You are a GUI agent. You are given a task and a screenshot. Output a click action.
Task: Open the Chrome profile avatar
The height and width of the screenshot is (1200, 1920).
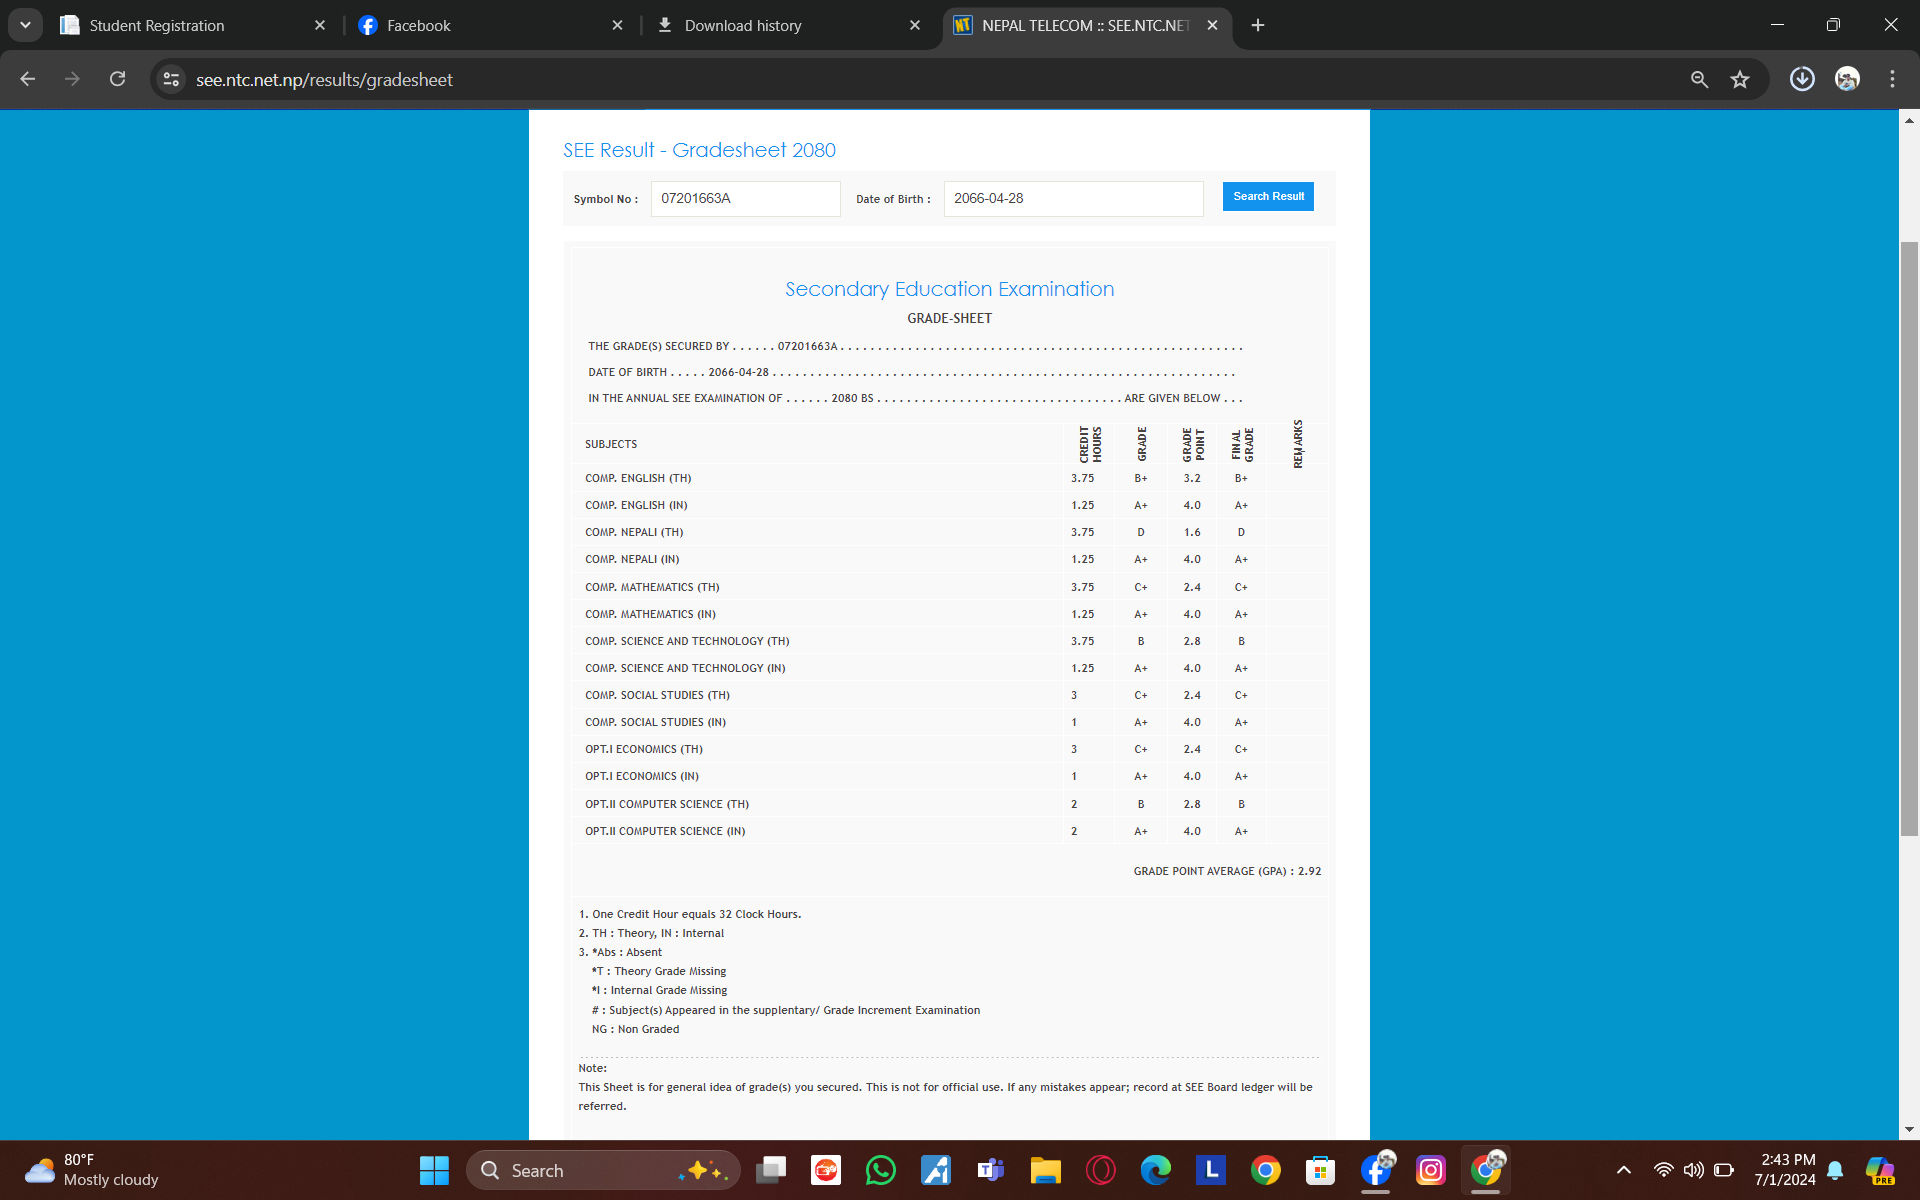pyautogui.click(x=1847, y=79)
